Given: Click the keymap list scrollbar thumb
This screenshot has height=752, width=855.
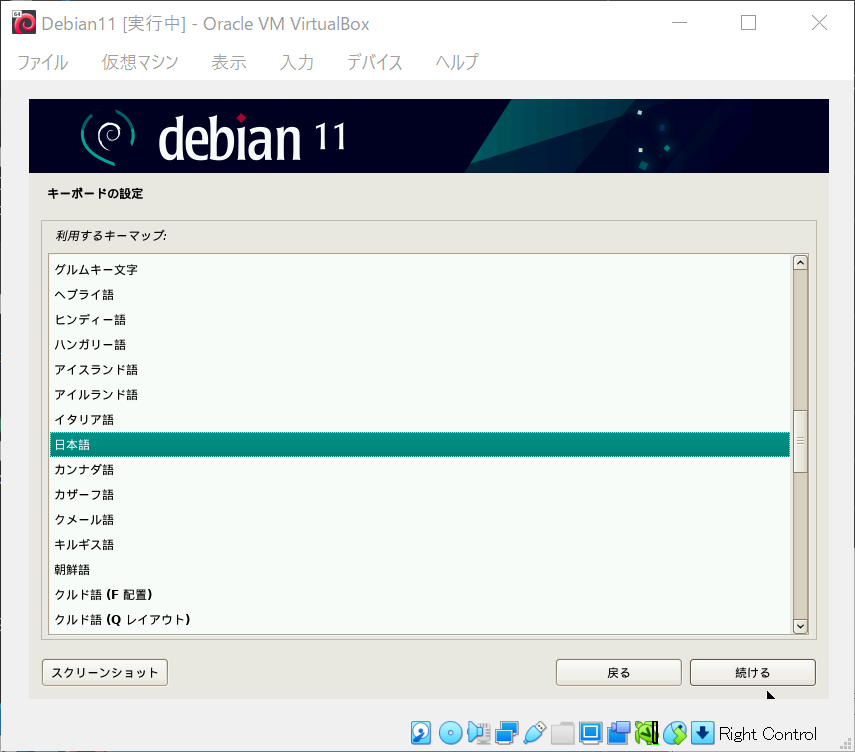Looking at the screenshot, I should (800, 441).
